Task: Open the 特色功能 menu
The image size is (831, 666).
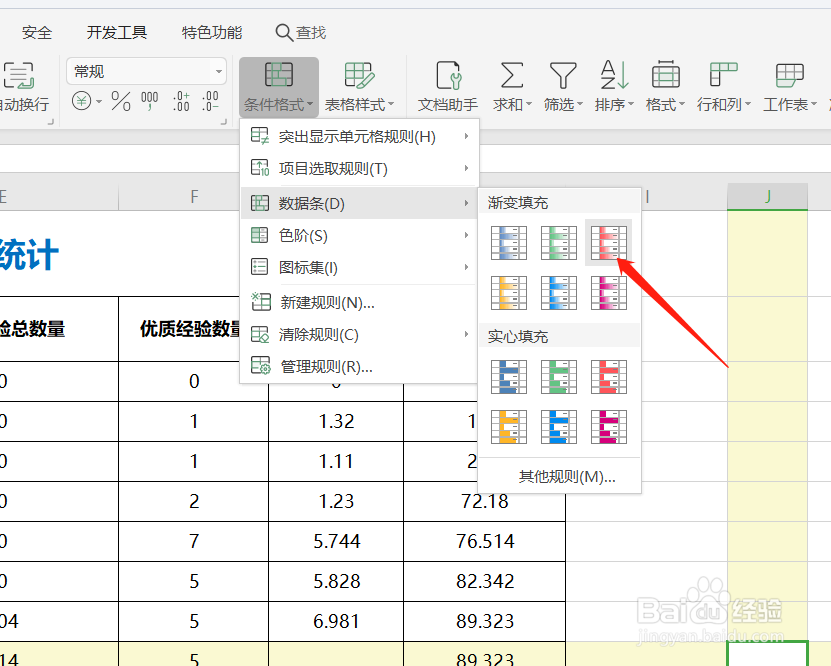Action: tap(211, 31)
